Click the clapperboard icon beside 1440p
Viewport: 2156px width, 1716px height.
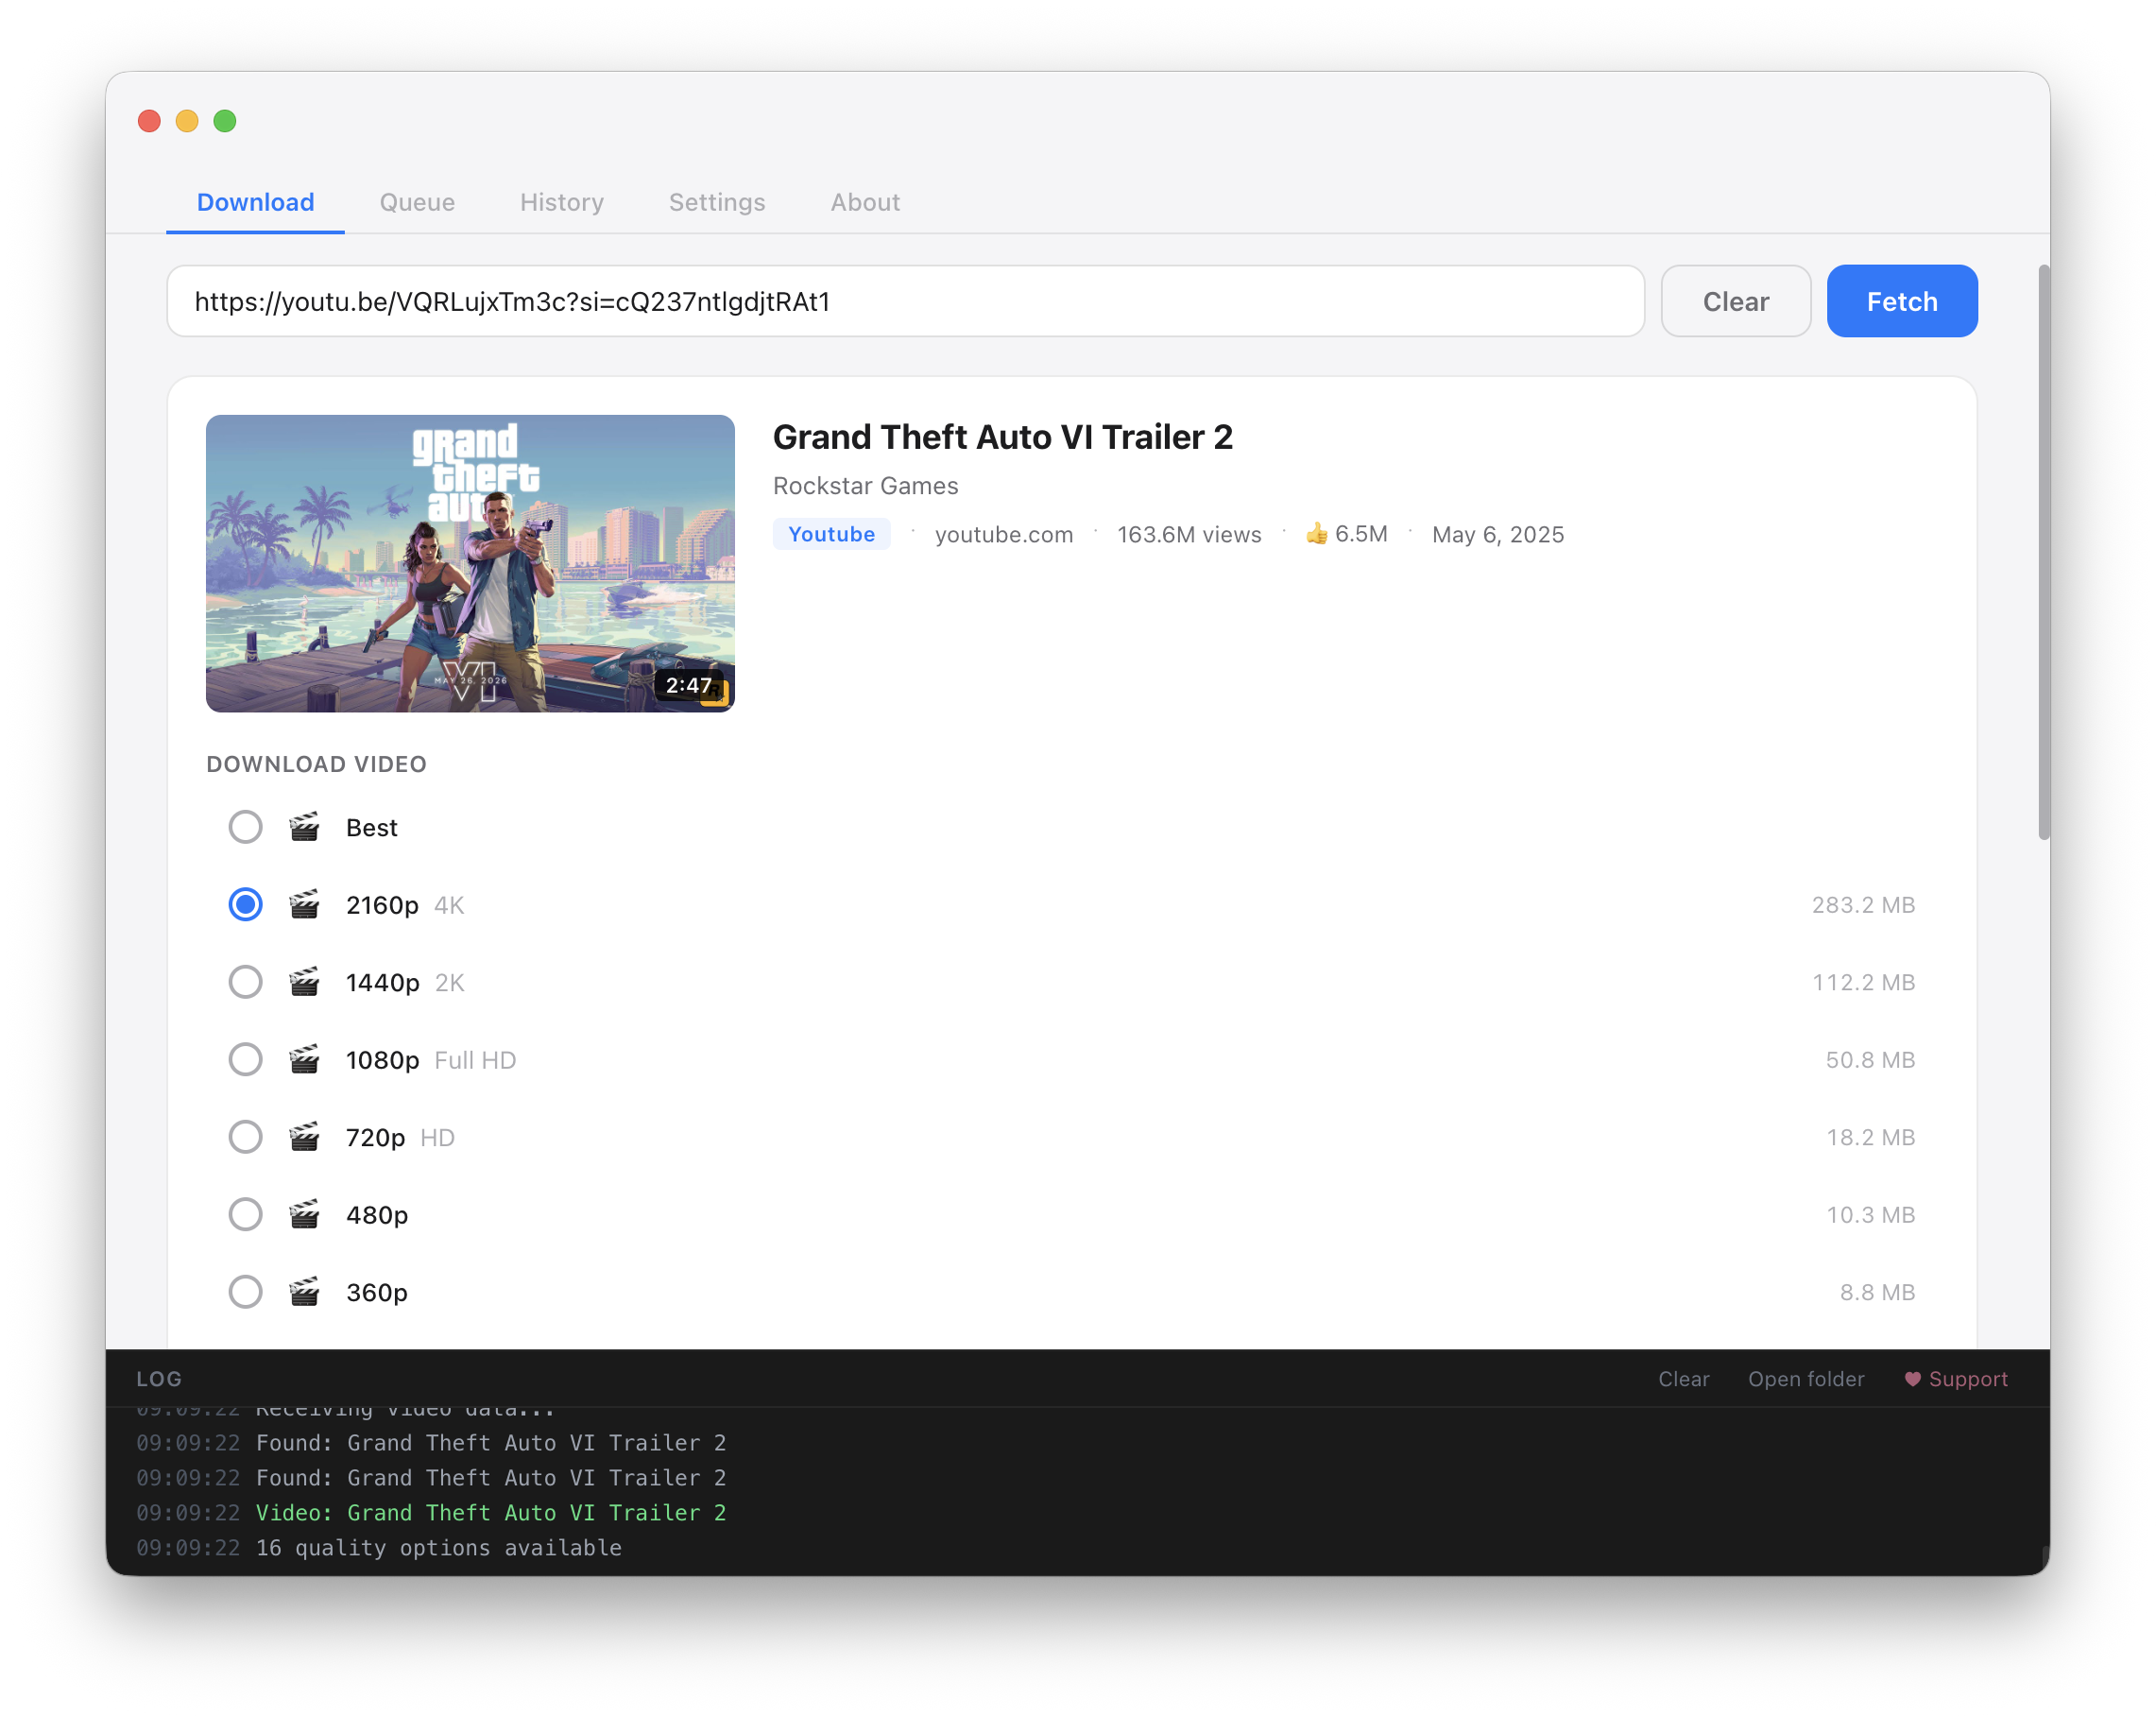[304, 982]
